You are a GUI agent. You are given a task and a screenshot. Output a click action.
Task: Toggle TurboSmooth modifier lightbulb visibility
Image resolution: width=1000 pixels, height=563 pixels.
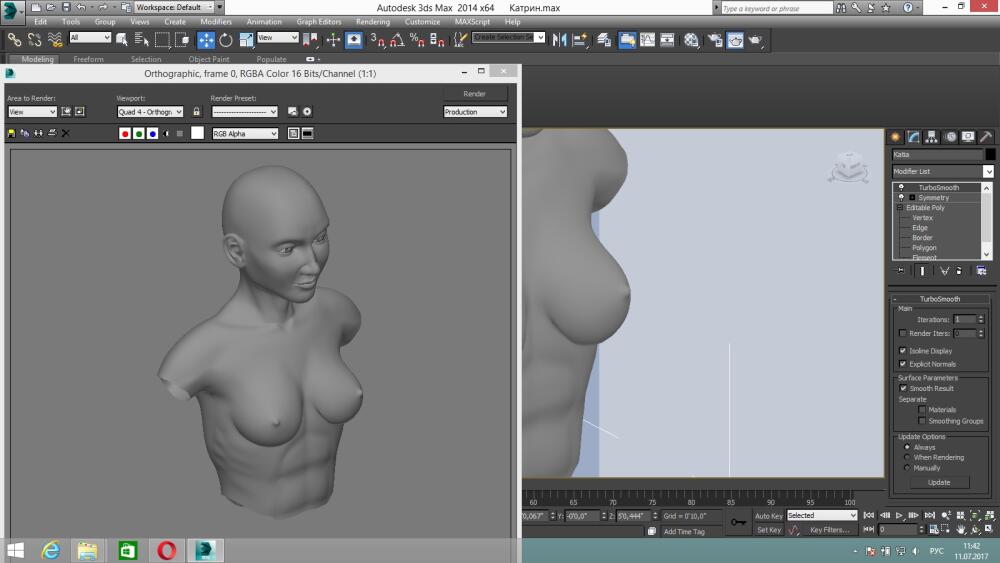point(901,187)
